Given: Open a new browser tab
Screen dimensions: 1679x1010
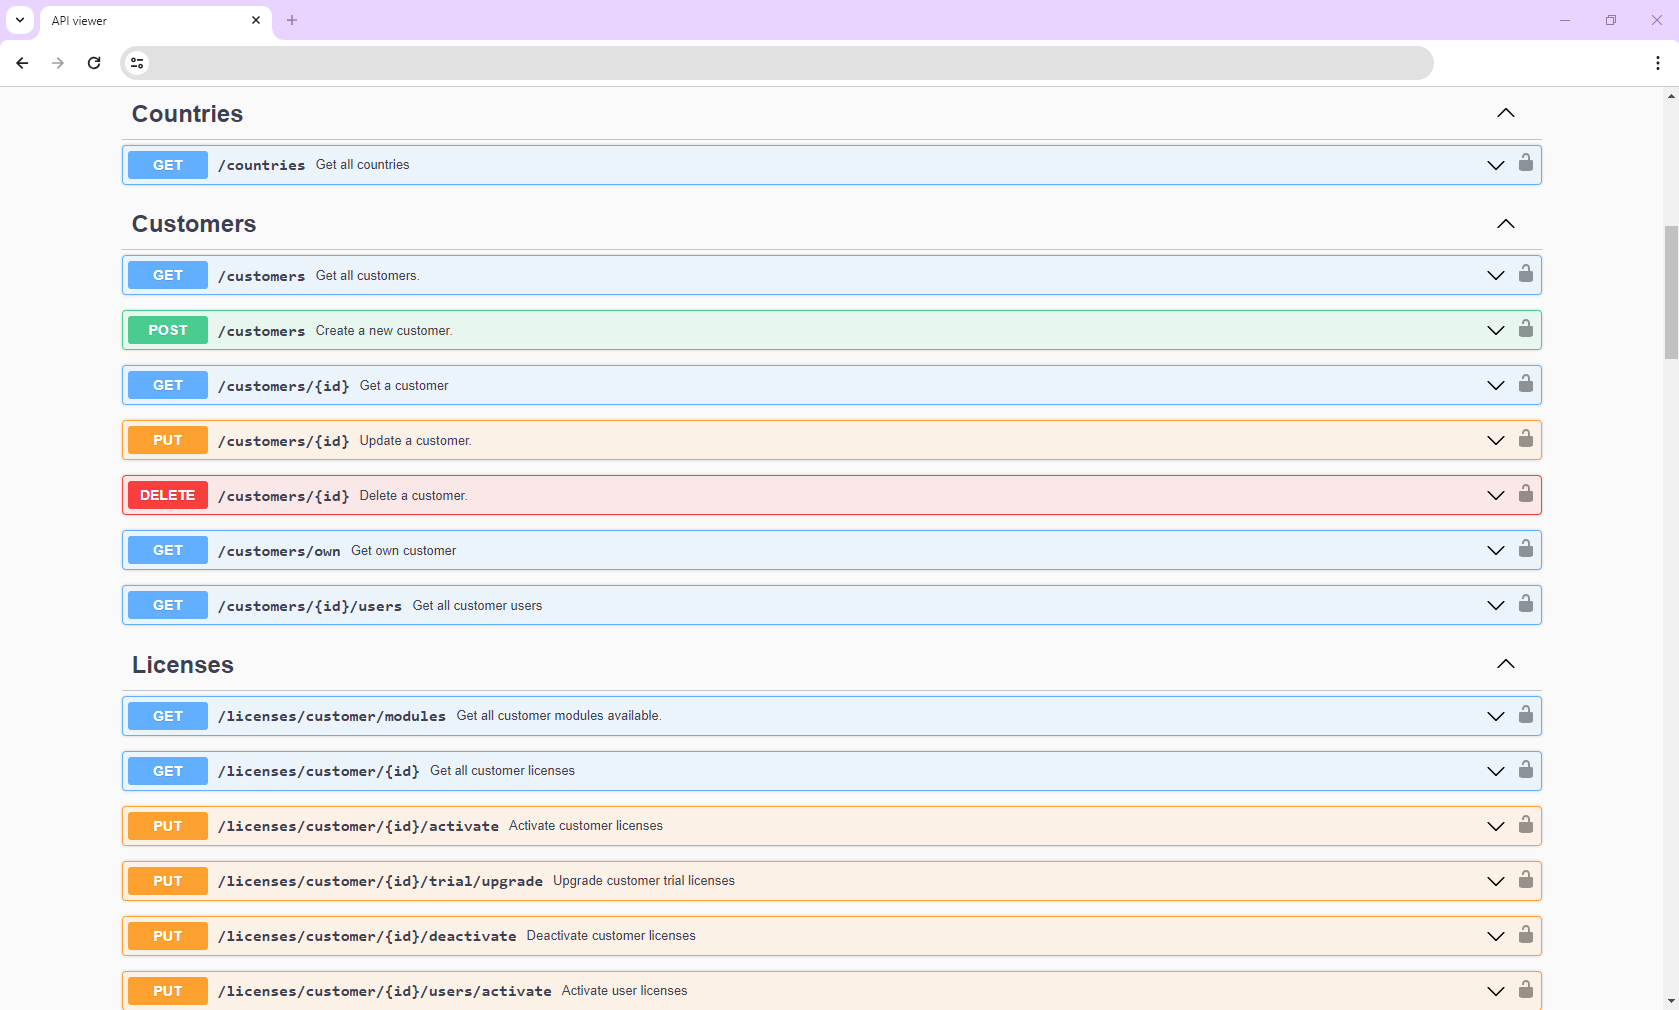Looking at the screenshot, I should 292,21.
